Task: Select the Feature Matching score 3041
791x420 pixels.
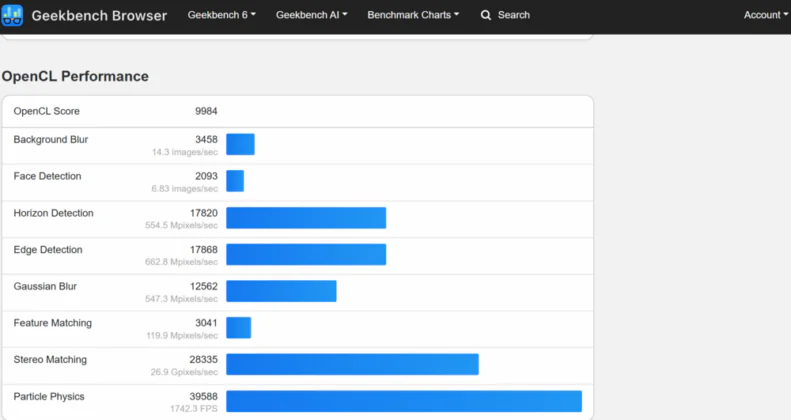Action: 206,323
